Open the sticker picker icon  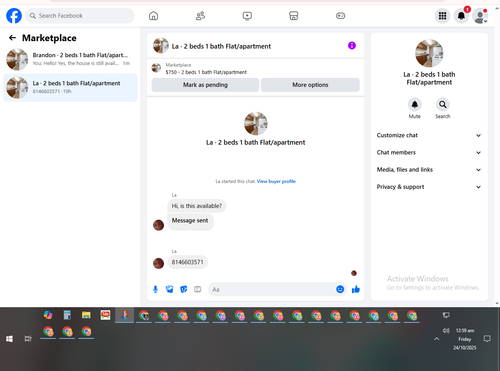click(x=184, y=289)
